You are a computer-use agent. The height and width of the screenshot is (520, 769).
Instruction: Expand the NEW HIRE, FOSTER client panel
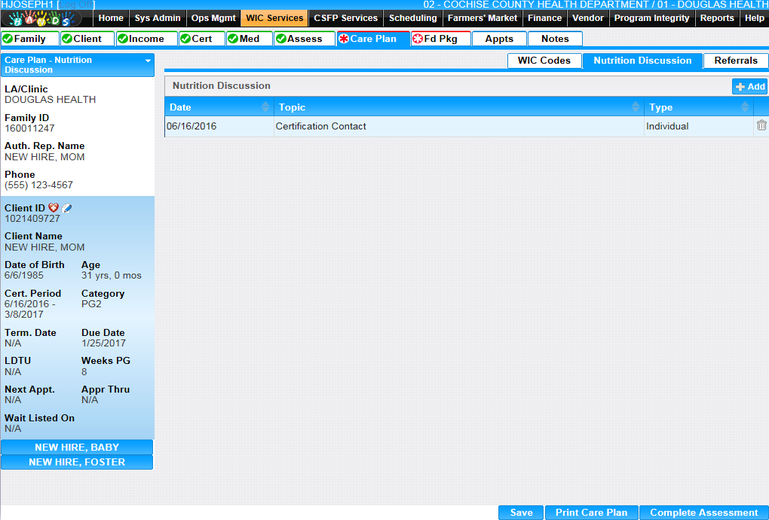click(77, 463)
